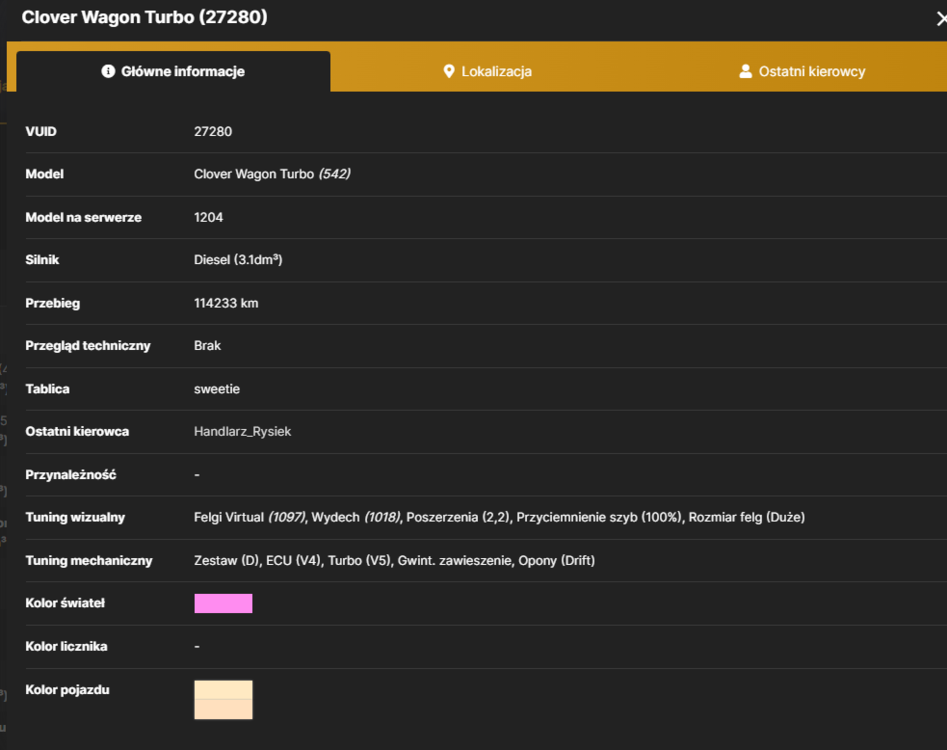
Task: Click the Tuning wizualny label
Action: (75, 517)
